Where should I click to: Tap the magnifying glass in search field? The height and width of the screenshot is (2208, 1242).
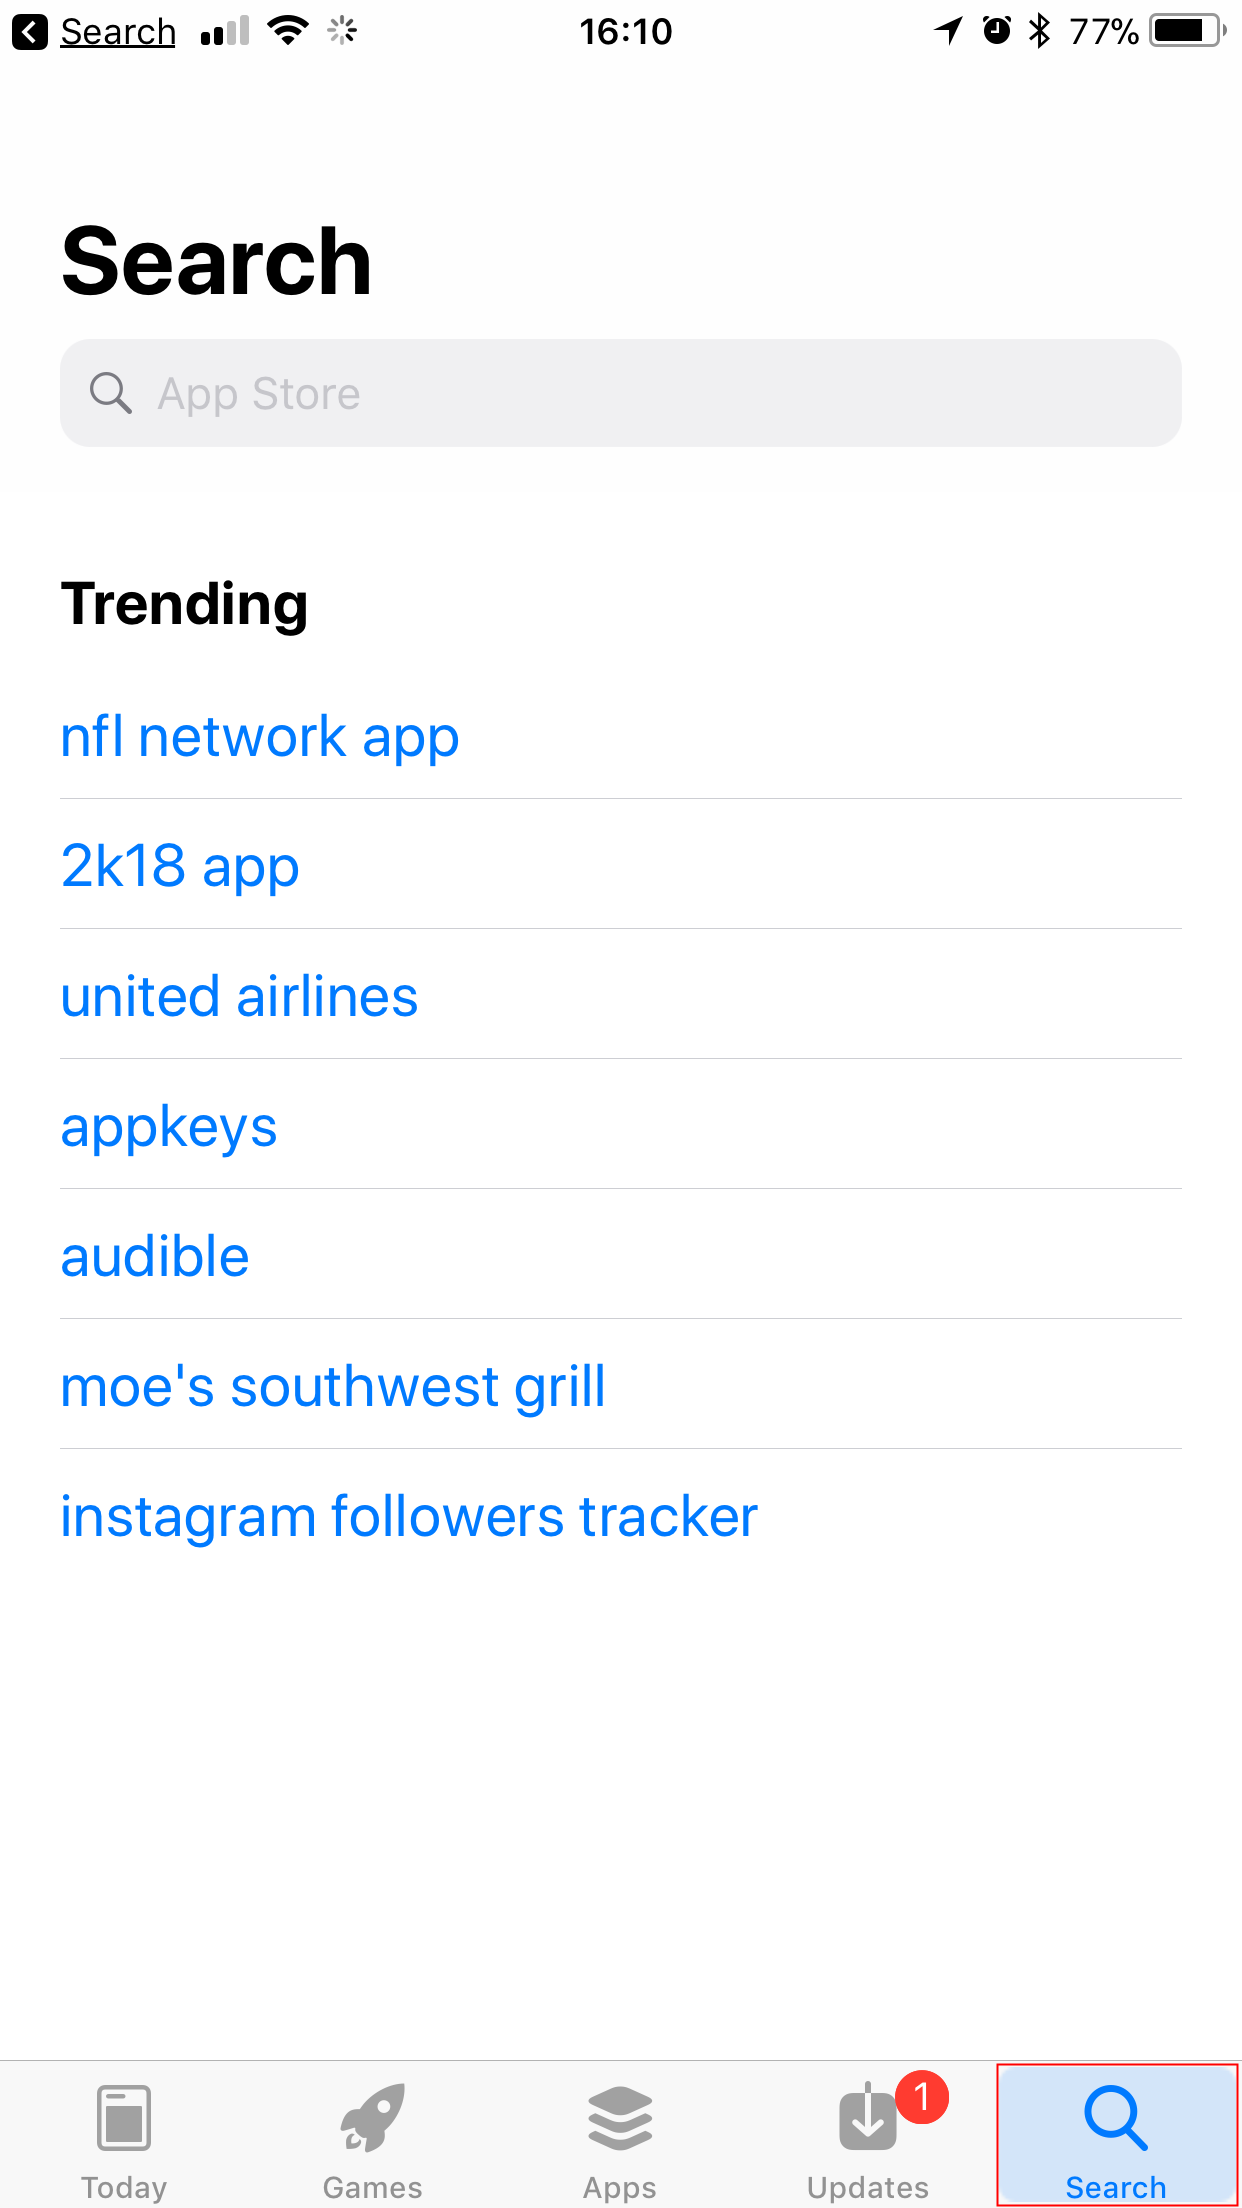coord(110,393)
